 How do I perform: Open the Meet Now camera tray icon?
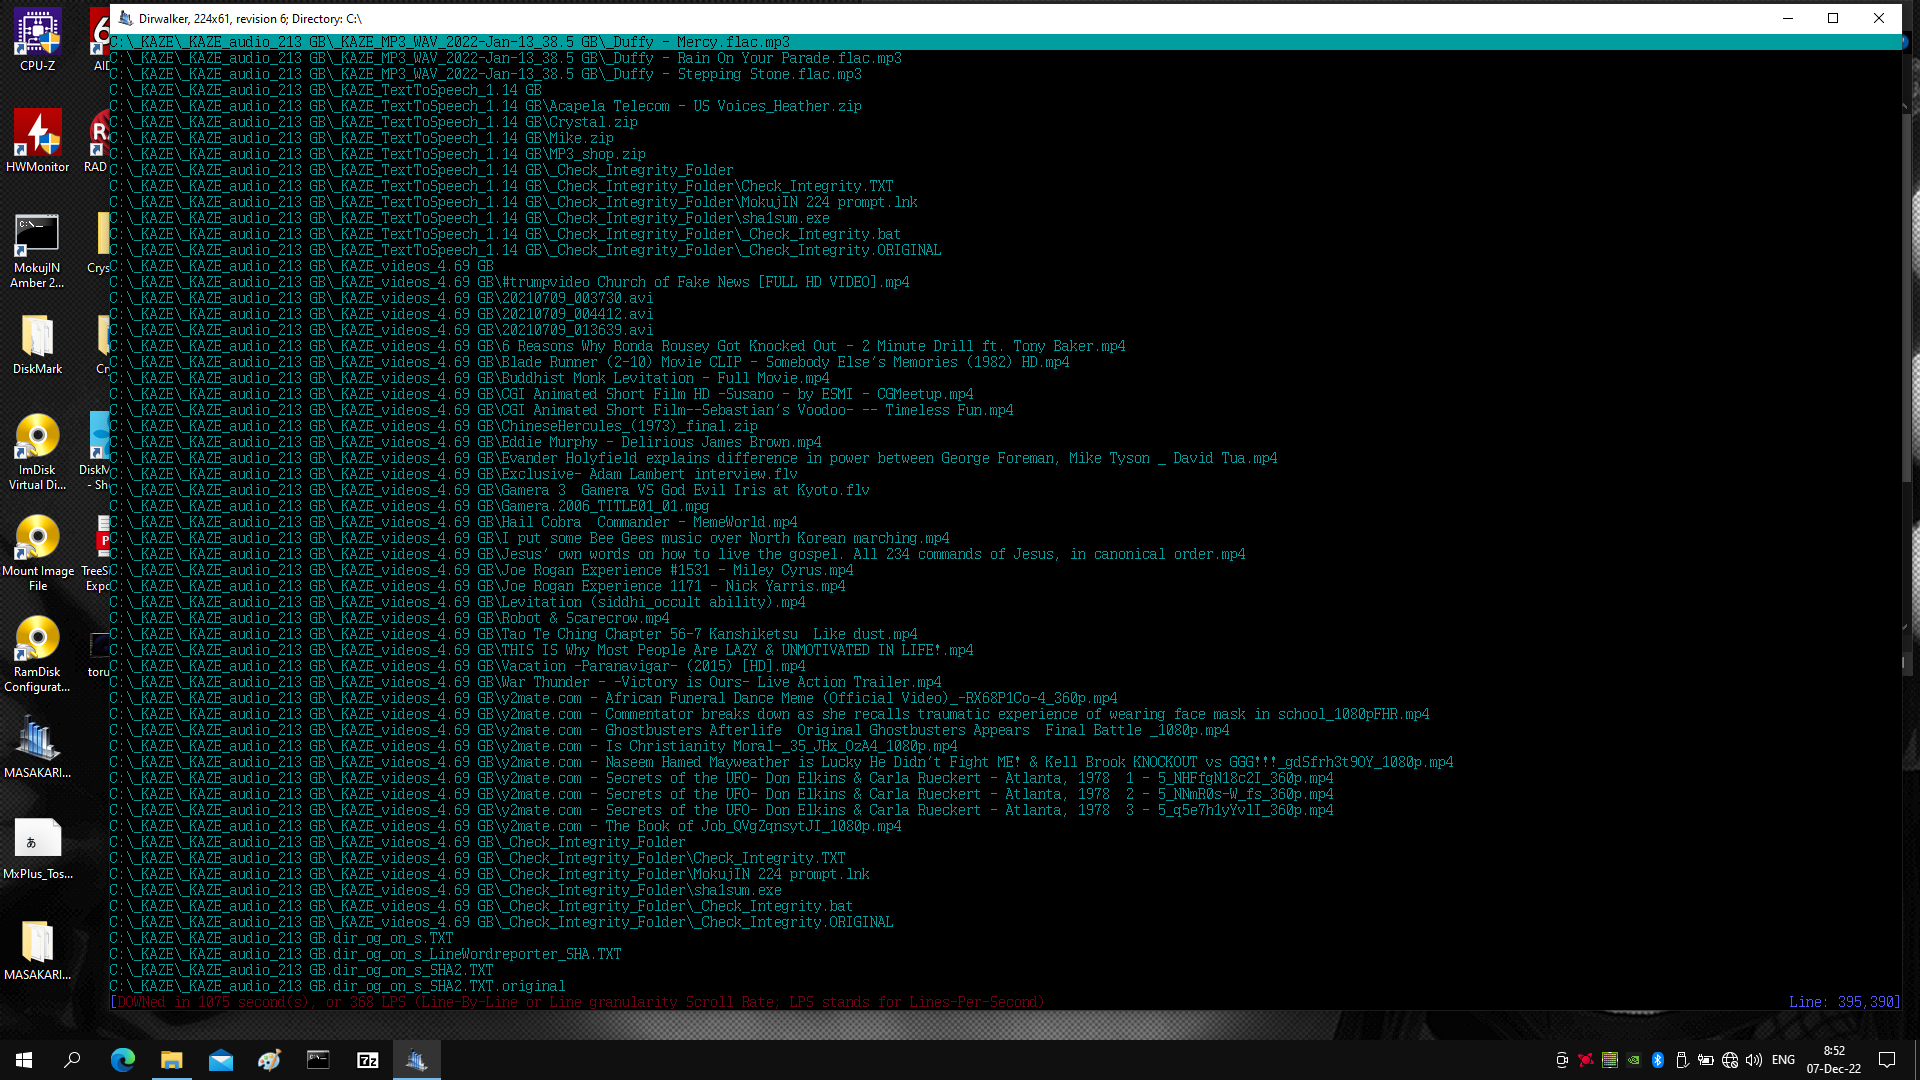pos(1562,1060)
